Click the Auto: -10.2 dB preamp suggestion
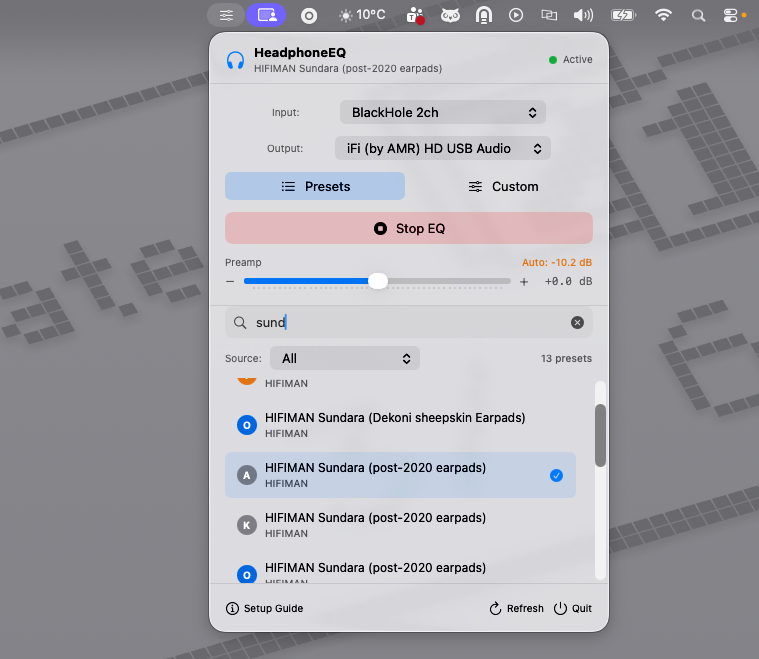Screen dimensions: 759x659 click(x=557, y=262)
